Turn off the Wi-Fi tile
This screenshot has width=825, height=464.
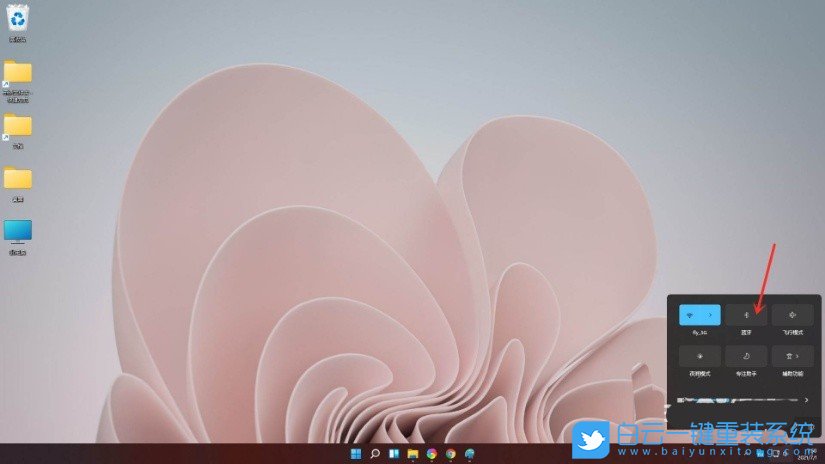691,315
